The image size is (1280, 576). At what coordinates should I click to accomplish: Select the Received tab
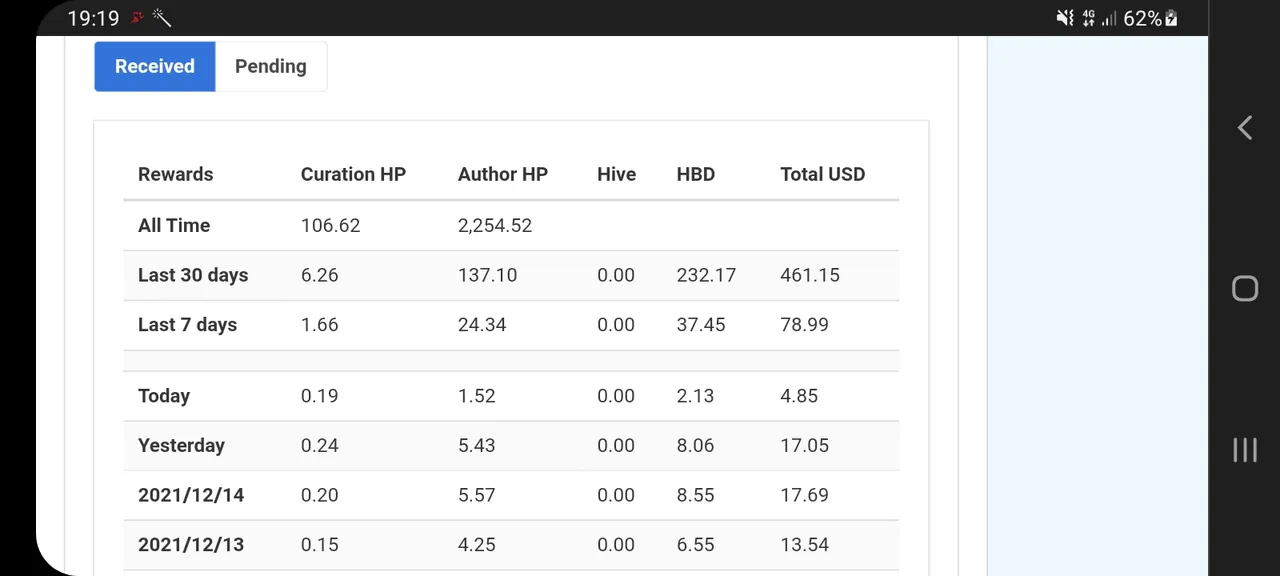(155, 67)
